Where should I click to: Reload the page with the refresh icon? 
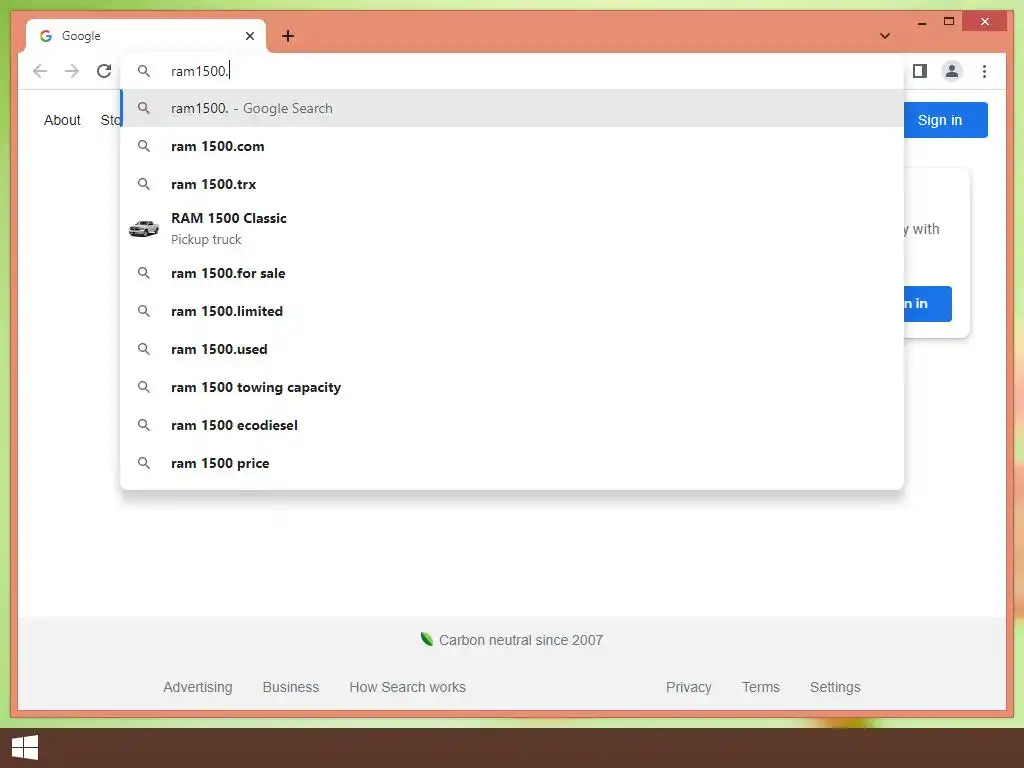tap(104, 71)
